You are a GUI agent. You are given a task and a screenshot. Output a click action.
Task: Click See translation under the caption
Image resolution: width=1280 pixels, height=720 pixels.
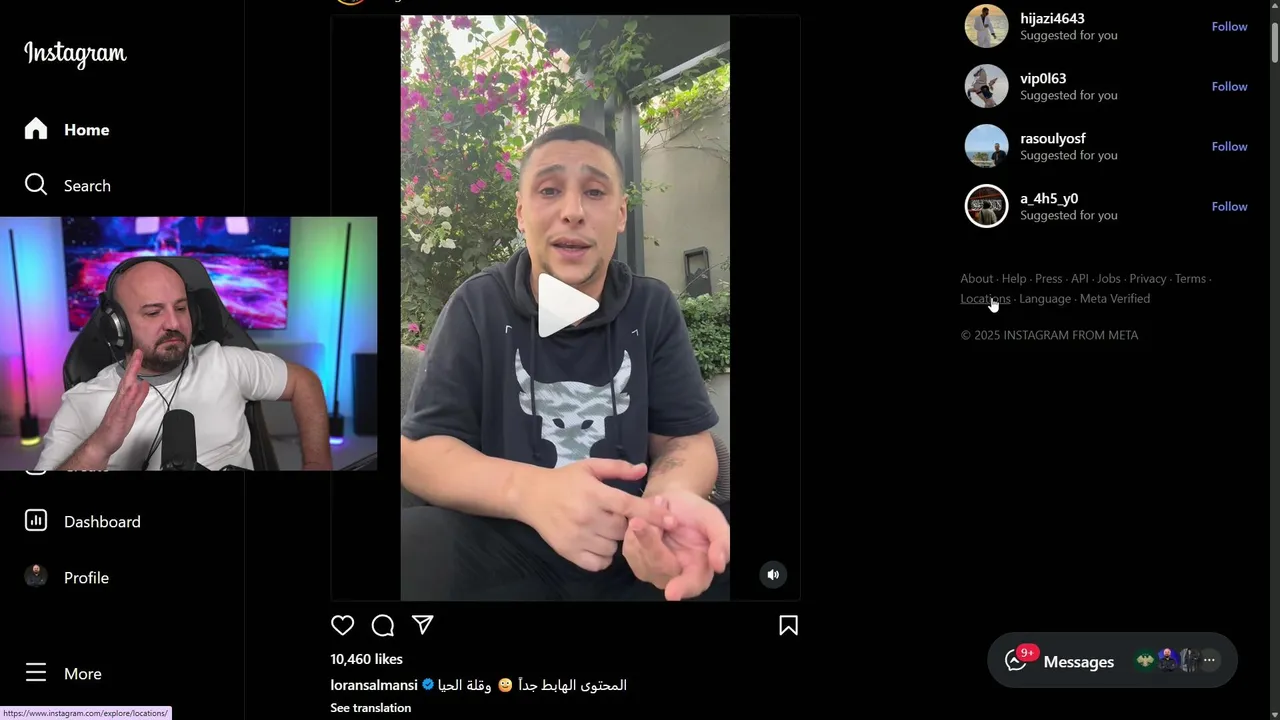click(x=371, y=708)
